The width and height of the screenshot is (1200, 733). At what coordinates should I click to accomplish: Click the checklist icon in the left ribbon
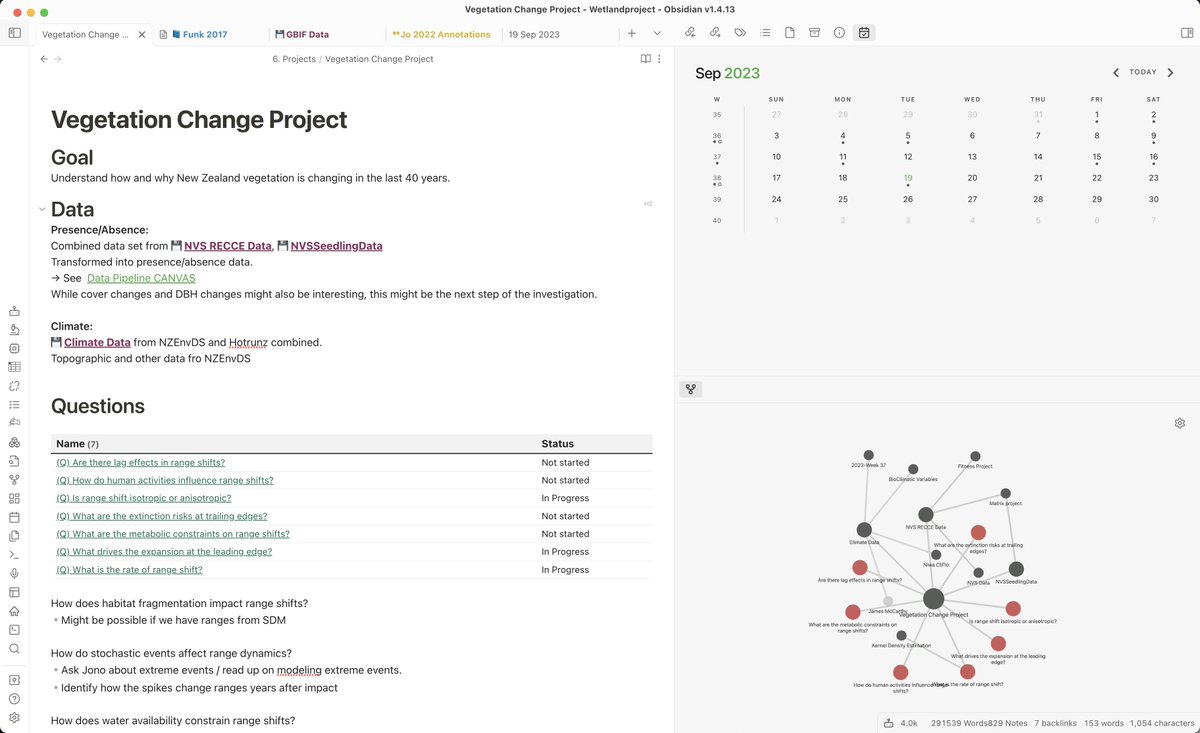click(14, 405)
